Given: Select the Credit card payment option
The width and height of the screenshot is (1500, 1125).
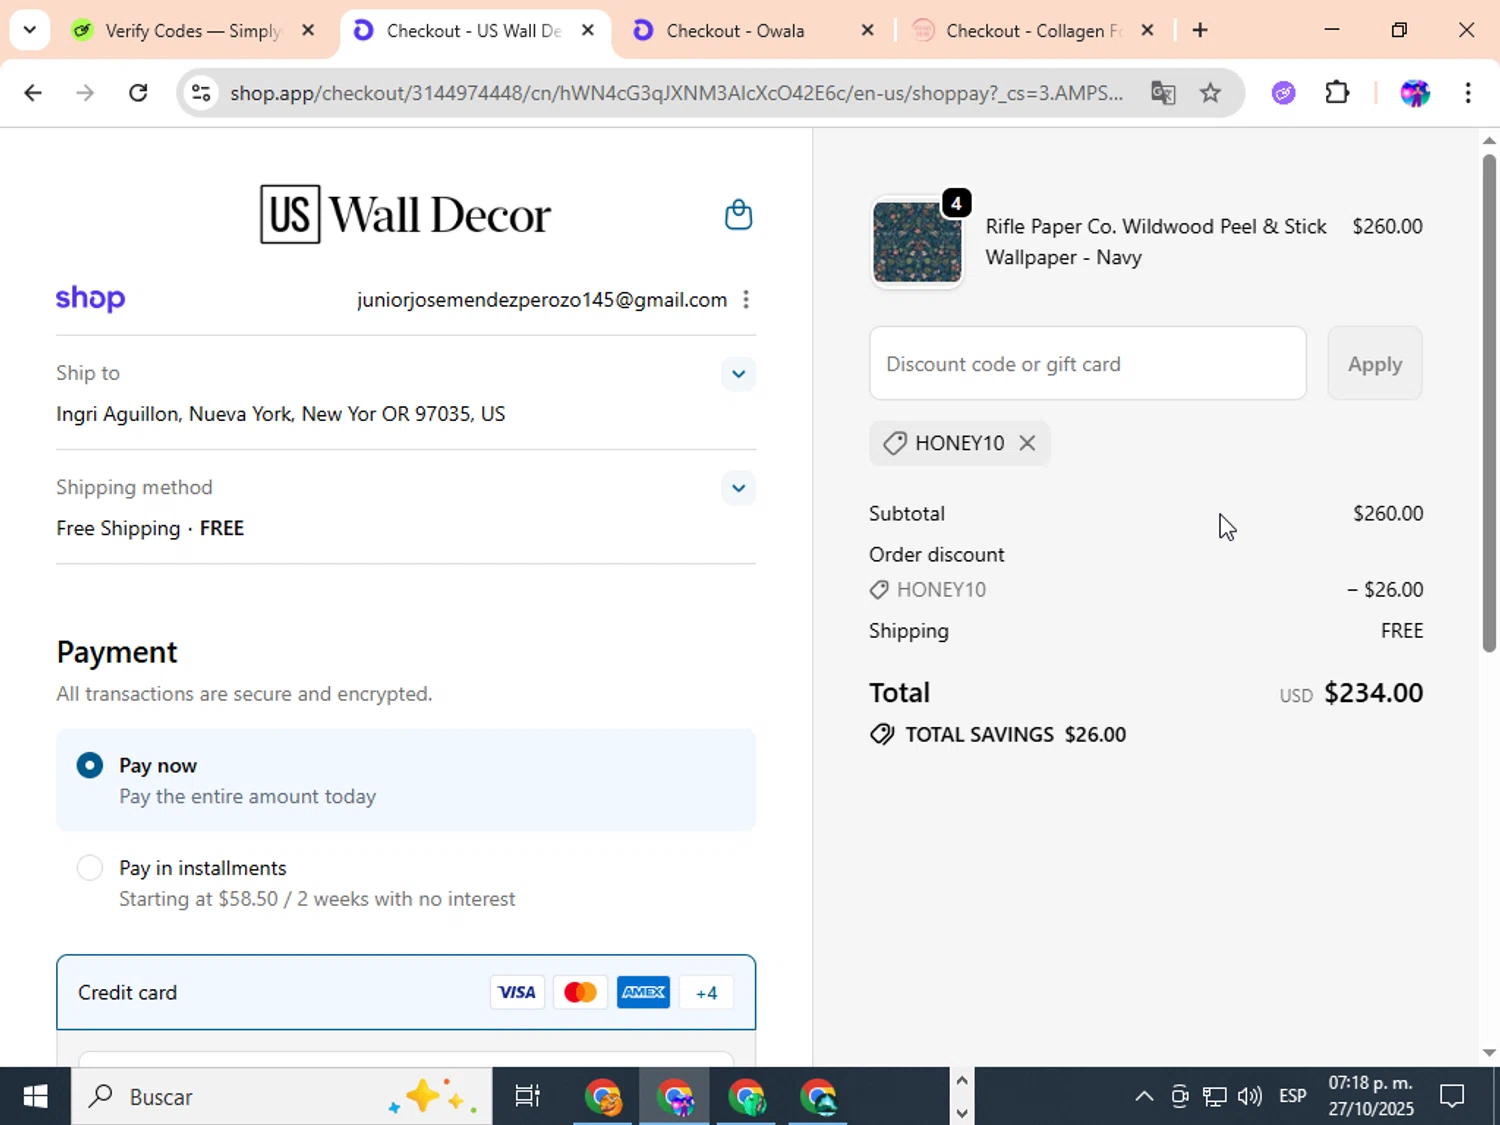Looking at the screenshot, I should click(x=406, y=992).
